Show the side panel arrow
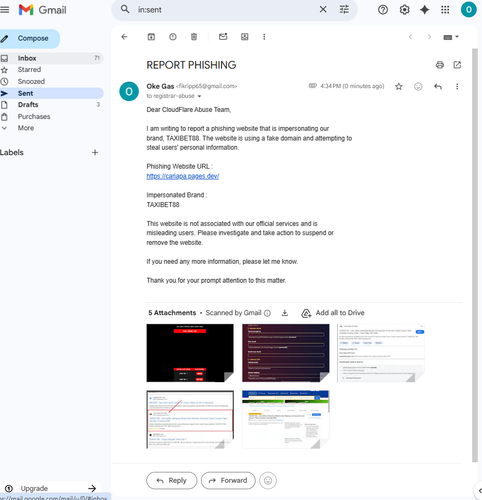 [479, 491]
